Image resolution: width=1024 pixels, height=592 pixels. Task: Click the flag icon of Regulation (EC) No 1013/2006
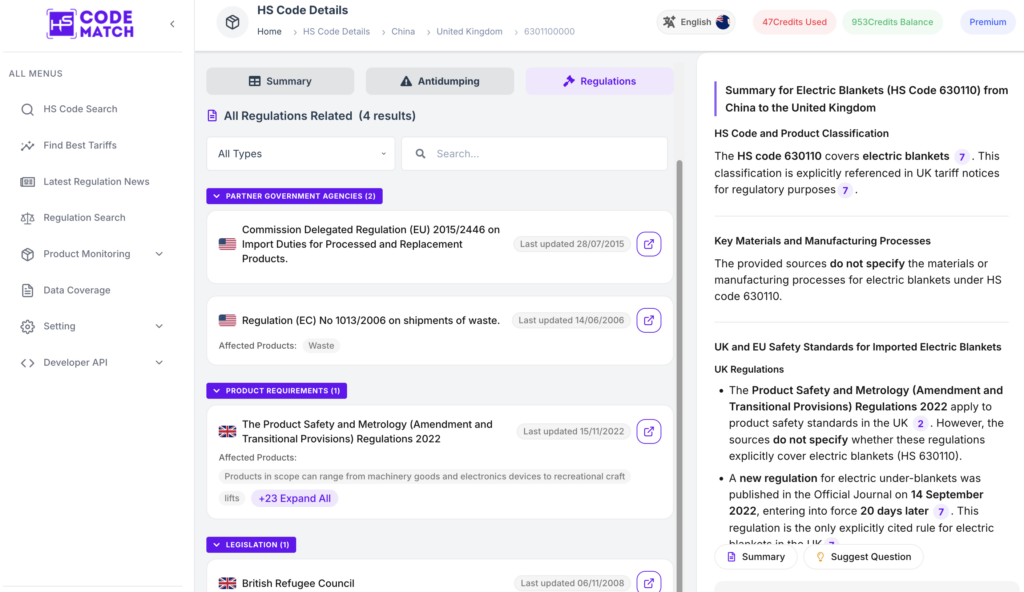coord(227,320)
